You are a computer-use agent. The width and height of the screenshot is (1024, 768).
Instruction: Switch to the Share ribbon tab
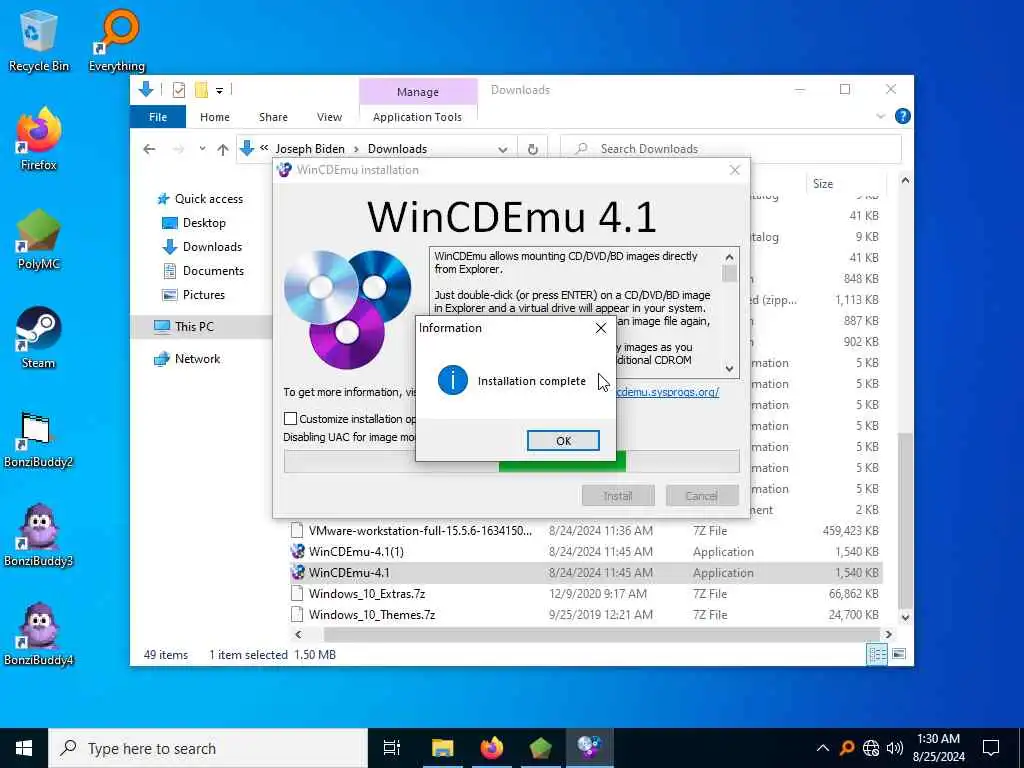tap(273, 117)
